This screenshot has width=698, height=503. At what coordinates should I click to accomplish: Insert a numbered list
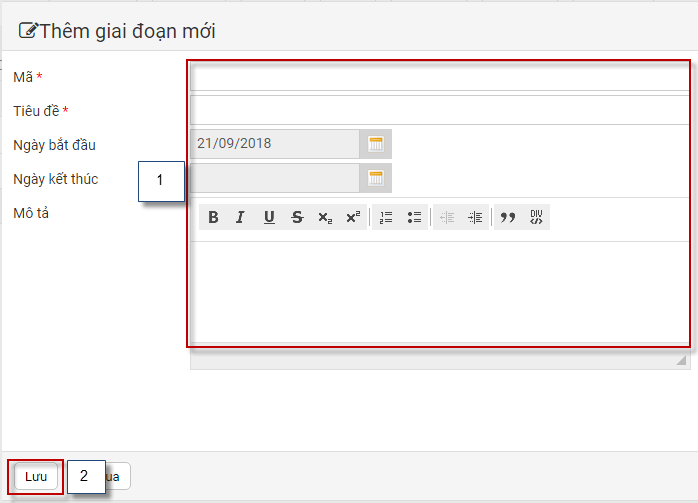(386, 217)
